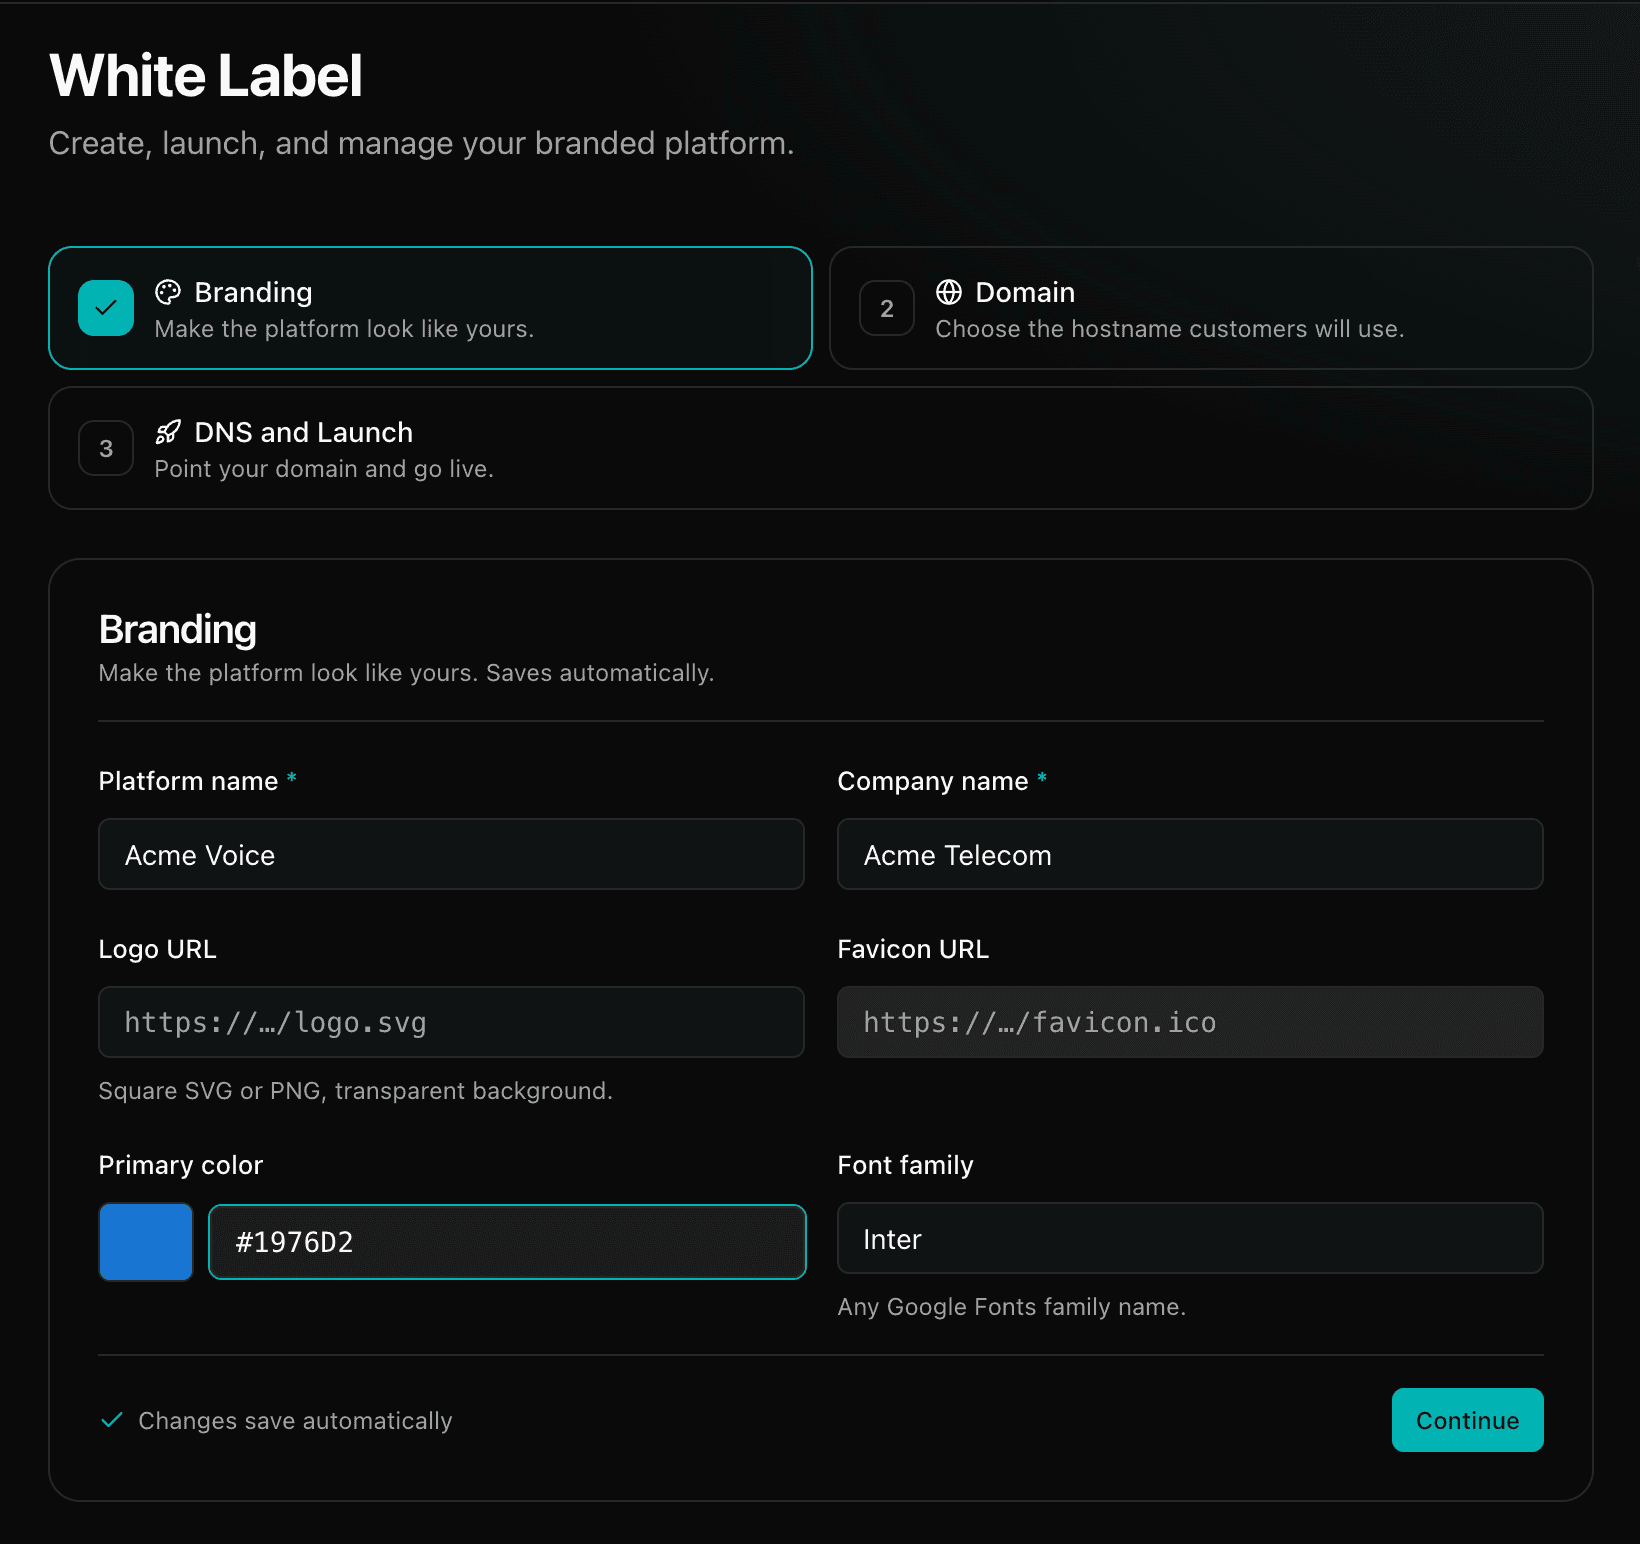
Task: Focus the Platform name field with Acme Voice
Action: [451, 854]
